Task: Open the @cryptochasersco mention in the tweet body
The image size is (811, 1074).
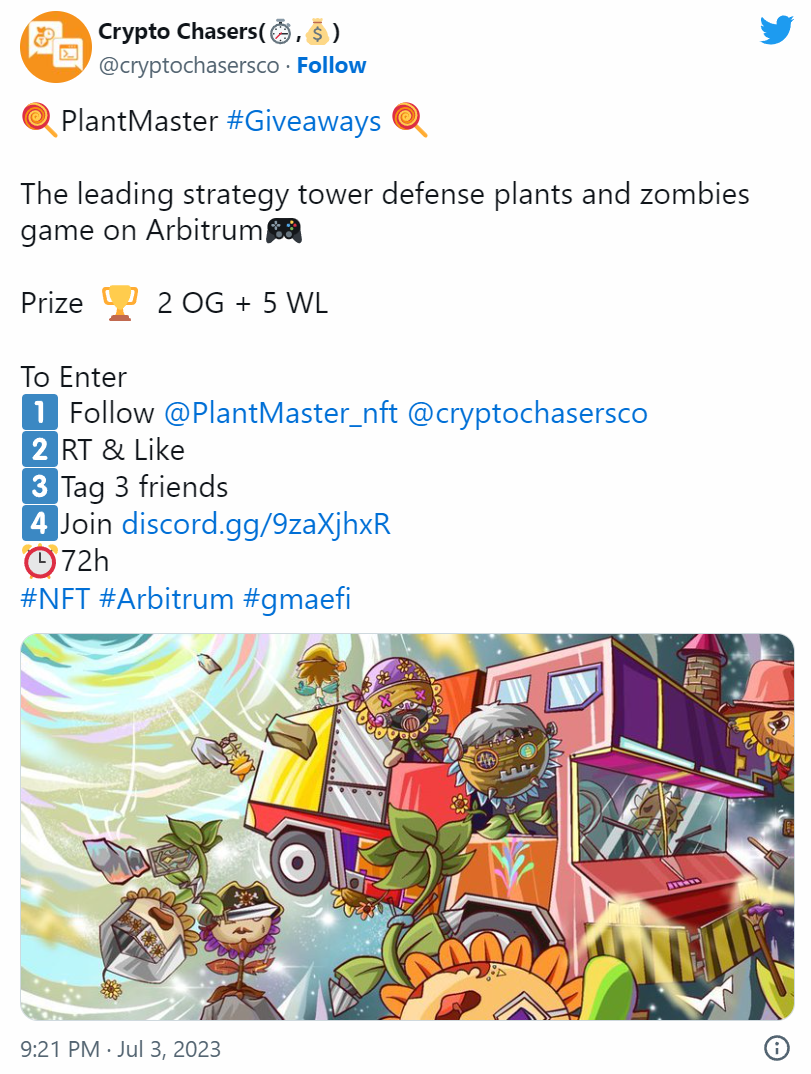Action: pos(527,413)
